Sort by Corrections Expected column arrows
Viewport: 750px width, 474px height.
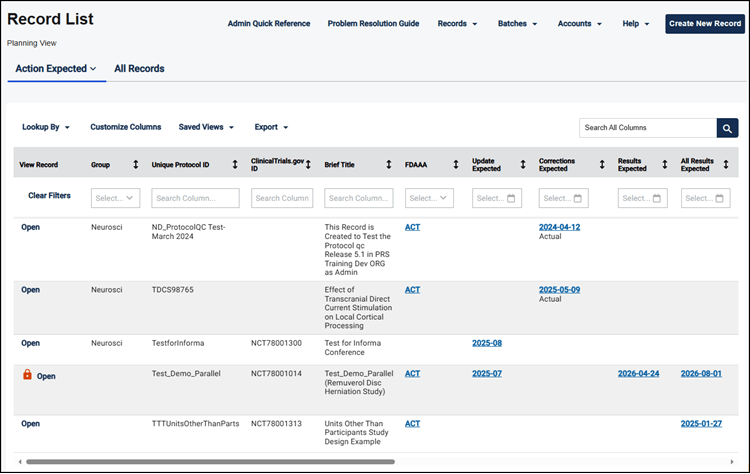(x=602, y=165)
